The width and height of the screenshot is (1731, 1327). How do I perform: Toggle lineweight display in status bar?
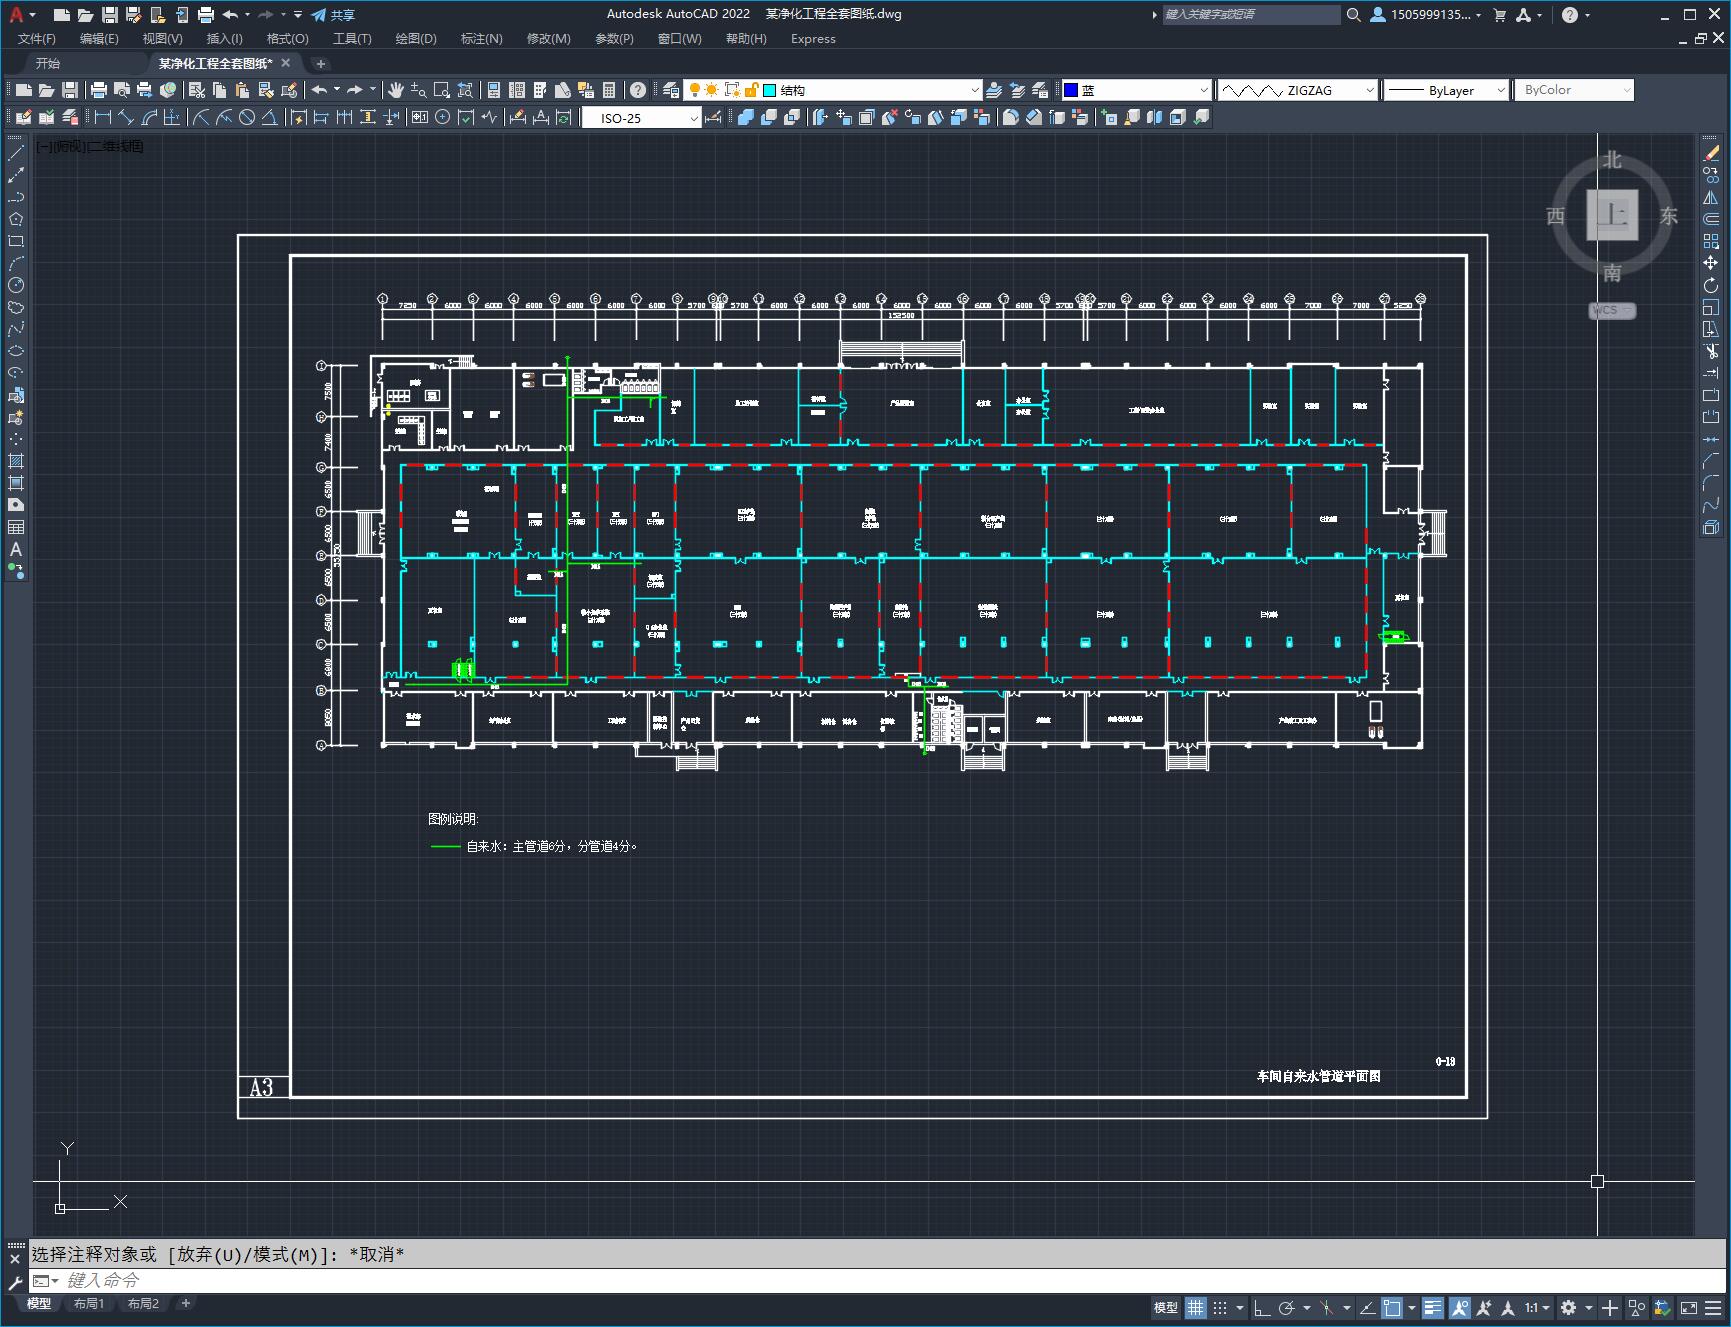click(x=1433, y=1307)
